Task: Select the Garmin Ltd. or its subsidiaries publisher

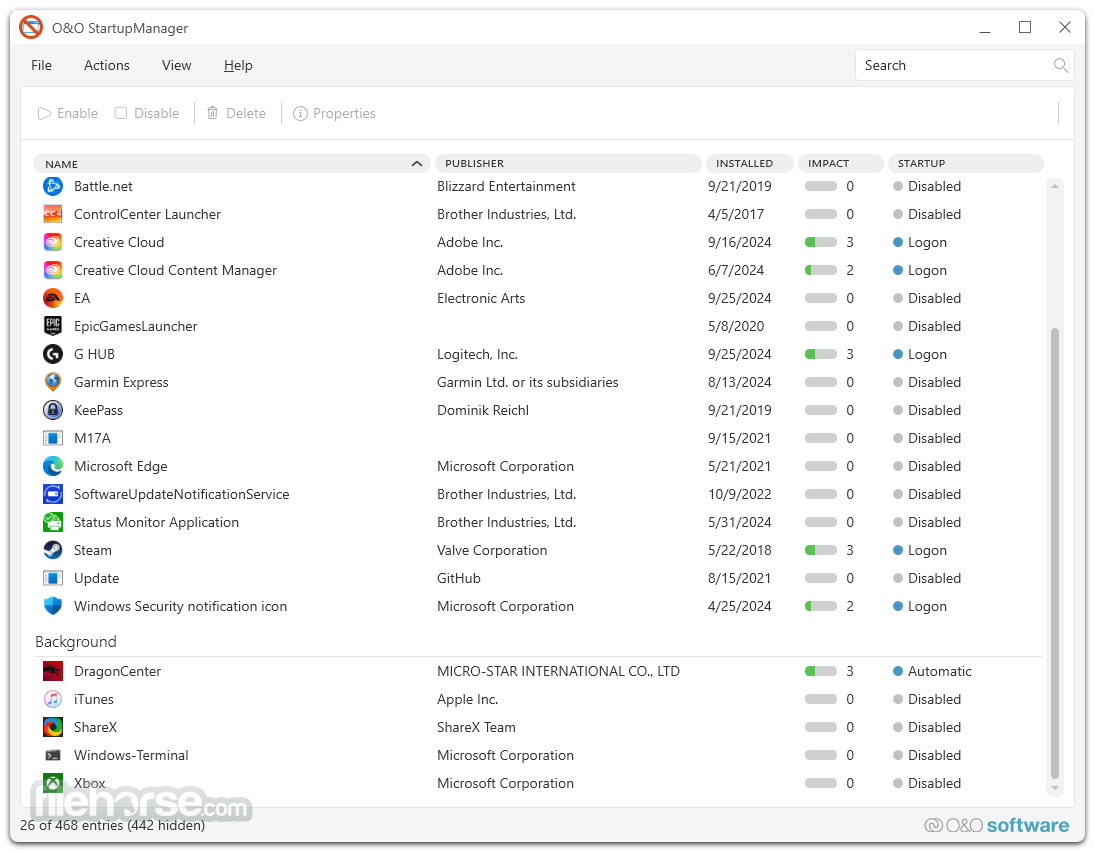Action: coord(528,383)
